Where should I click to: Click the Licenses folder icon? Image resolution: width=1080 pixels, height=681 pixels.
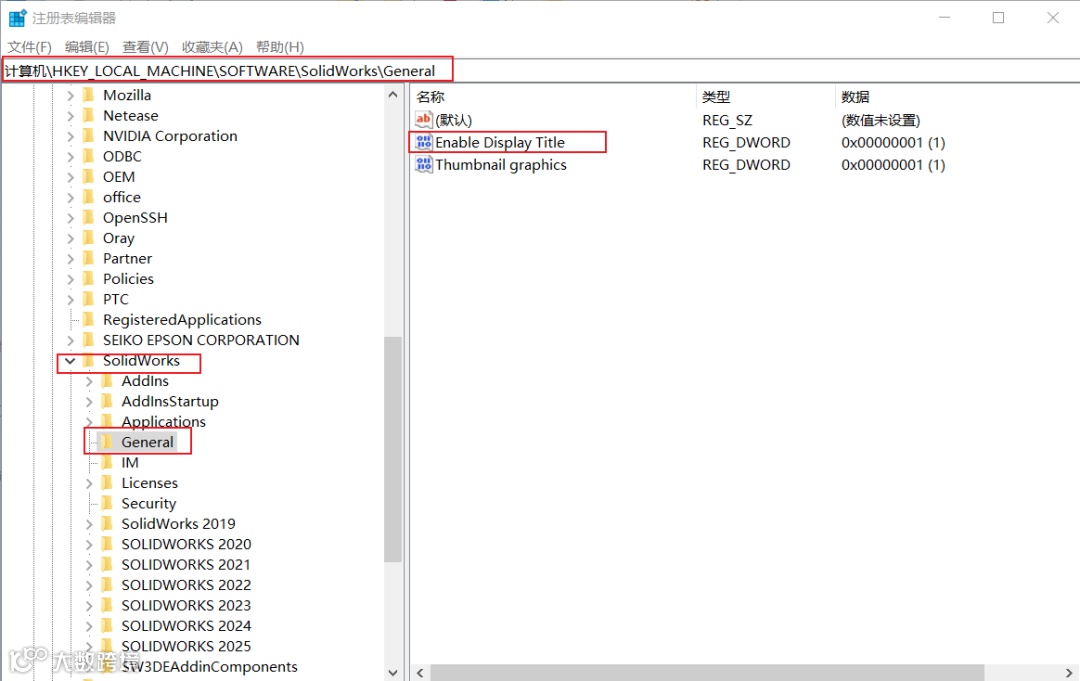tap(107, 483)
